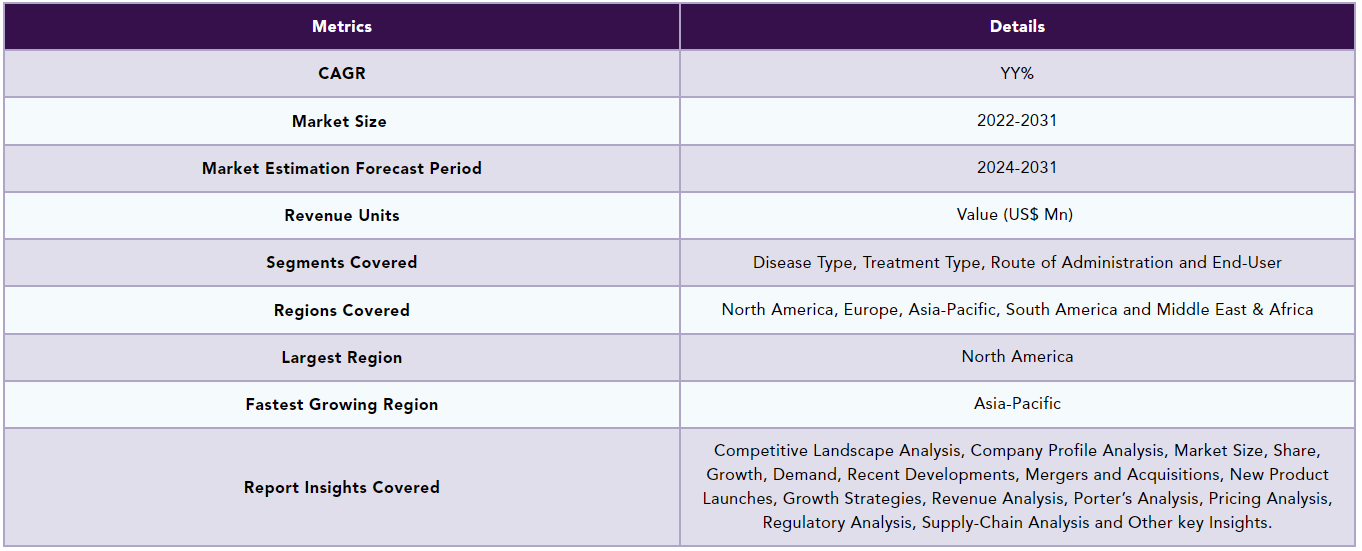Image resolution: width=1362 pixels, height=551 pixels.
Task: Select the Market Size label cell
Action: pos(342,121)
